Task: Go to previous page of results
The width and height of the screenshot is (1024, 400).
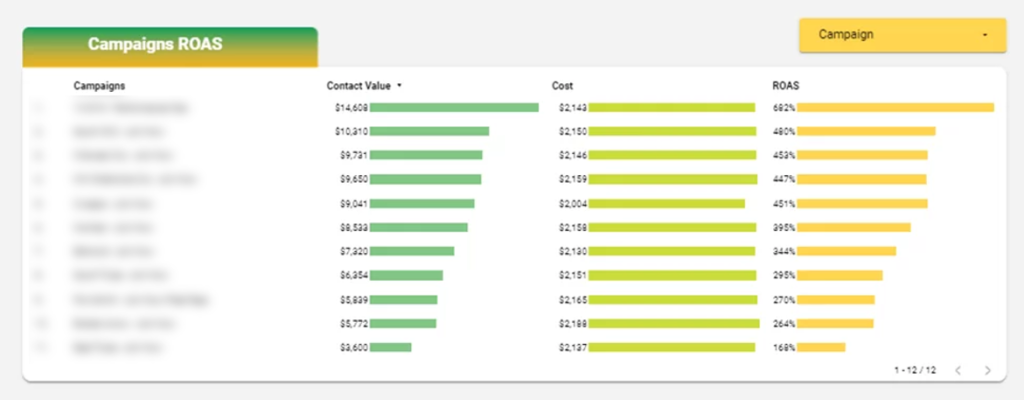Action: (x=958, y=370)
